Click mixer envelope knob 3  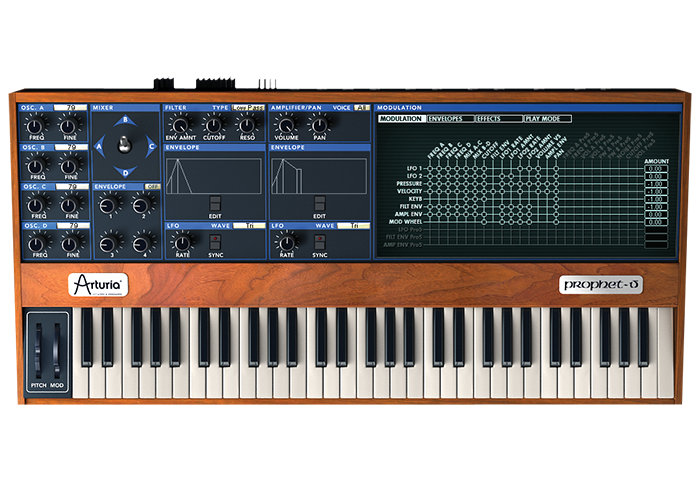[x=108, y=243]
